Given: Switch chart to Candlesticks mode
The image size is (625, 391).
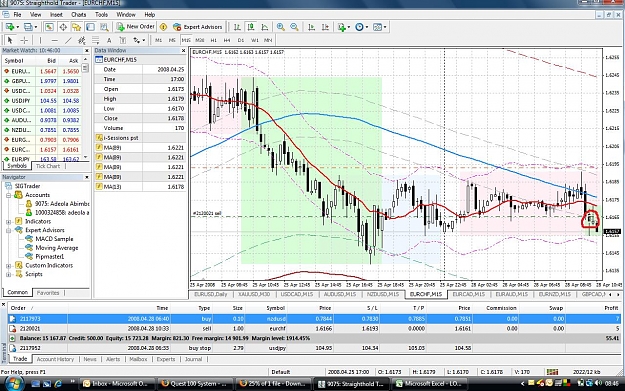Looking at the screenshot, I should point(251,27).
